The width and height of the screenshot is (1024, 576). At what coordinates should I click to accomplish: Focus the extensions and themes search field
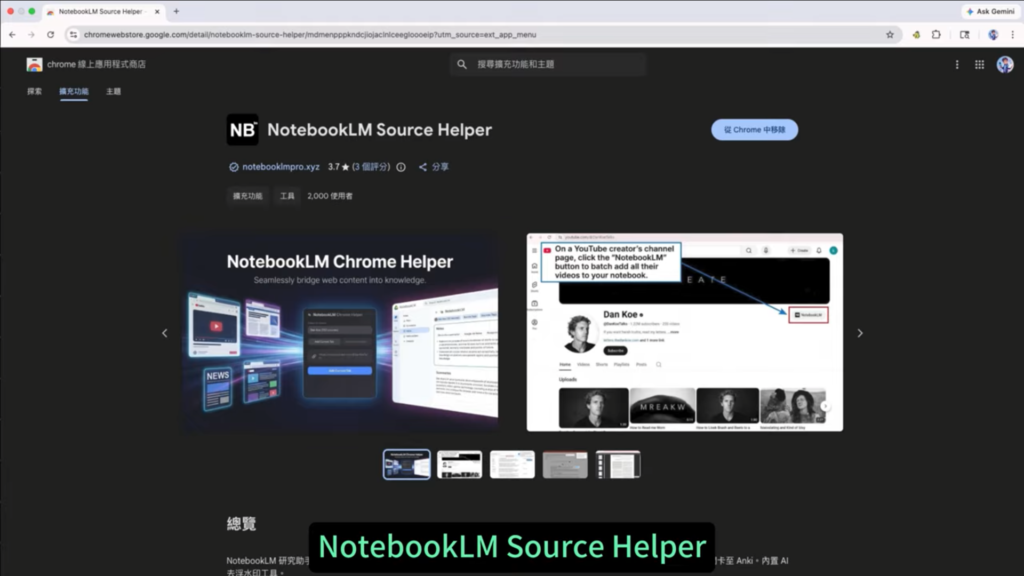[548, 64]
